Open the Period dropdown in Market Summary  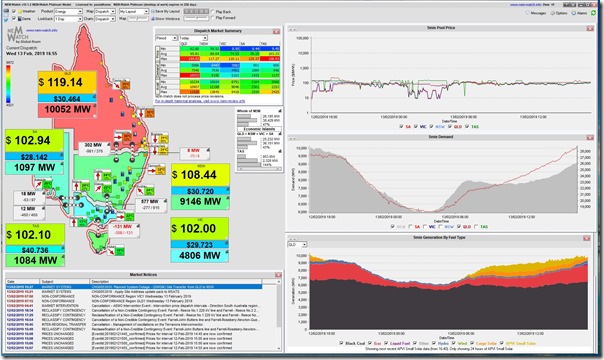coord(166,38)
